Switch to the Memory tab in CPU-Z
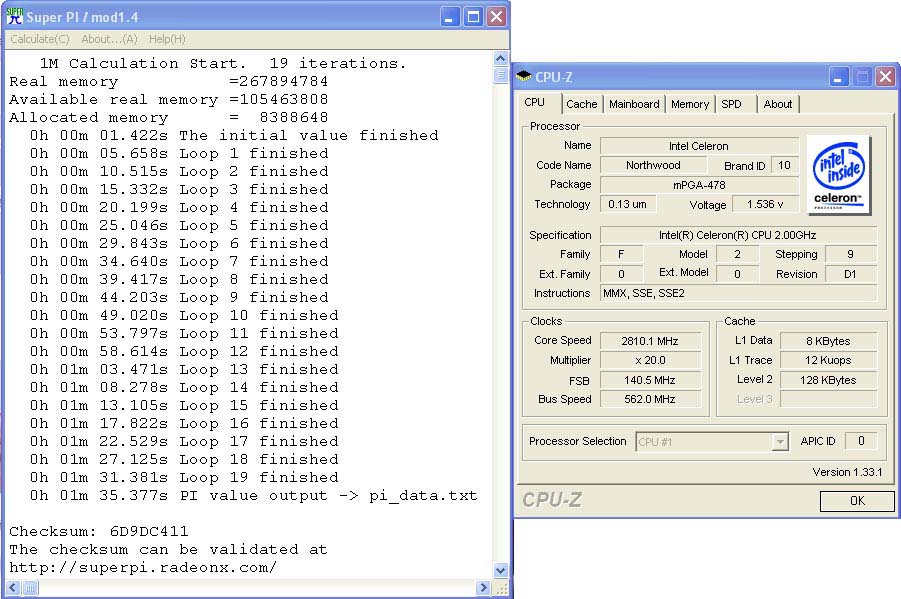The height and width of the screenshot is (599, 901). [690, 104]
